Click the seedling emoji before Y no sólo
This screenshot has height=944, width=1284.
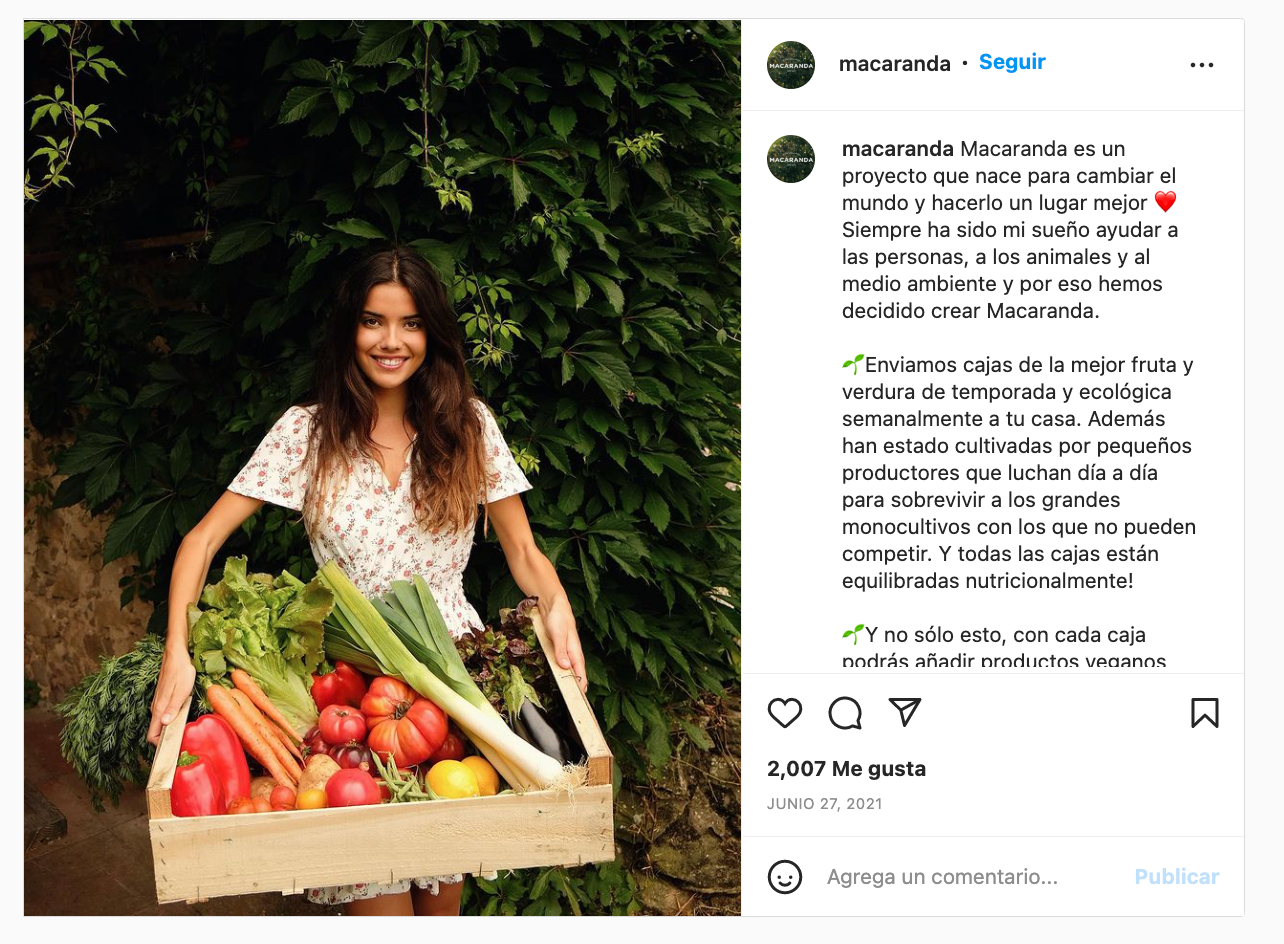click(x=853, y=634)
